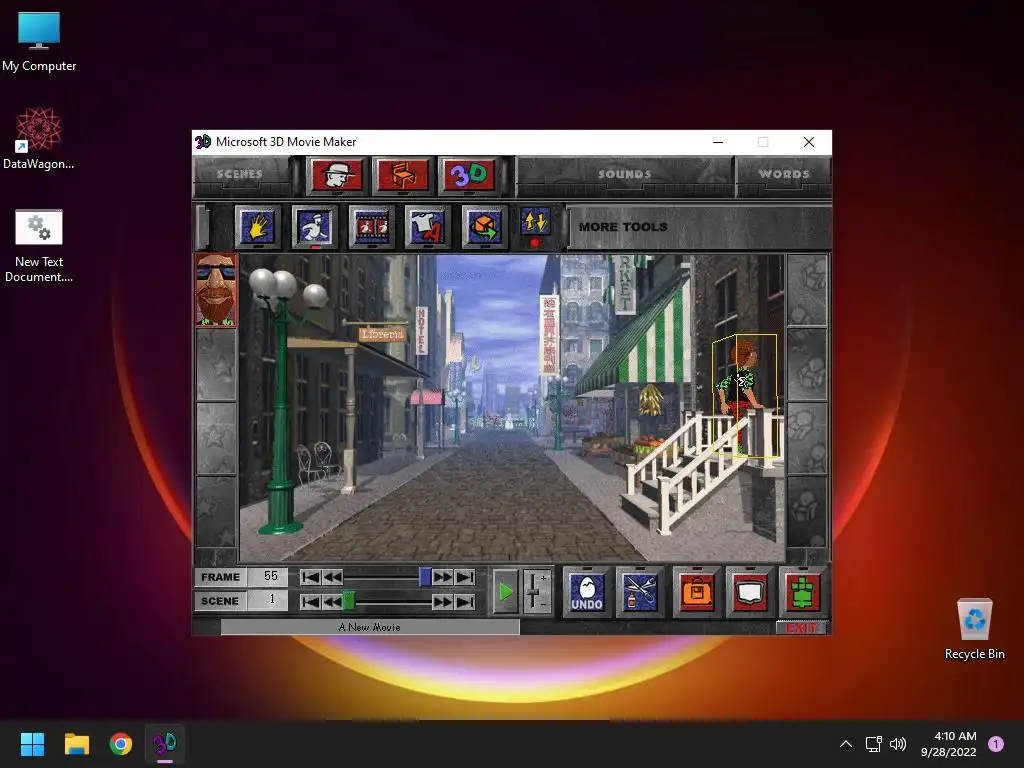Open the network icon in system tray
Viewport: 1024px width, 768px height.
874,744
